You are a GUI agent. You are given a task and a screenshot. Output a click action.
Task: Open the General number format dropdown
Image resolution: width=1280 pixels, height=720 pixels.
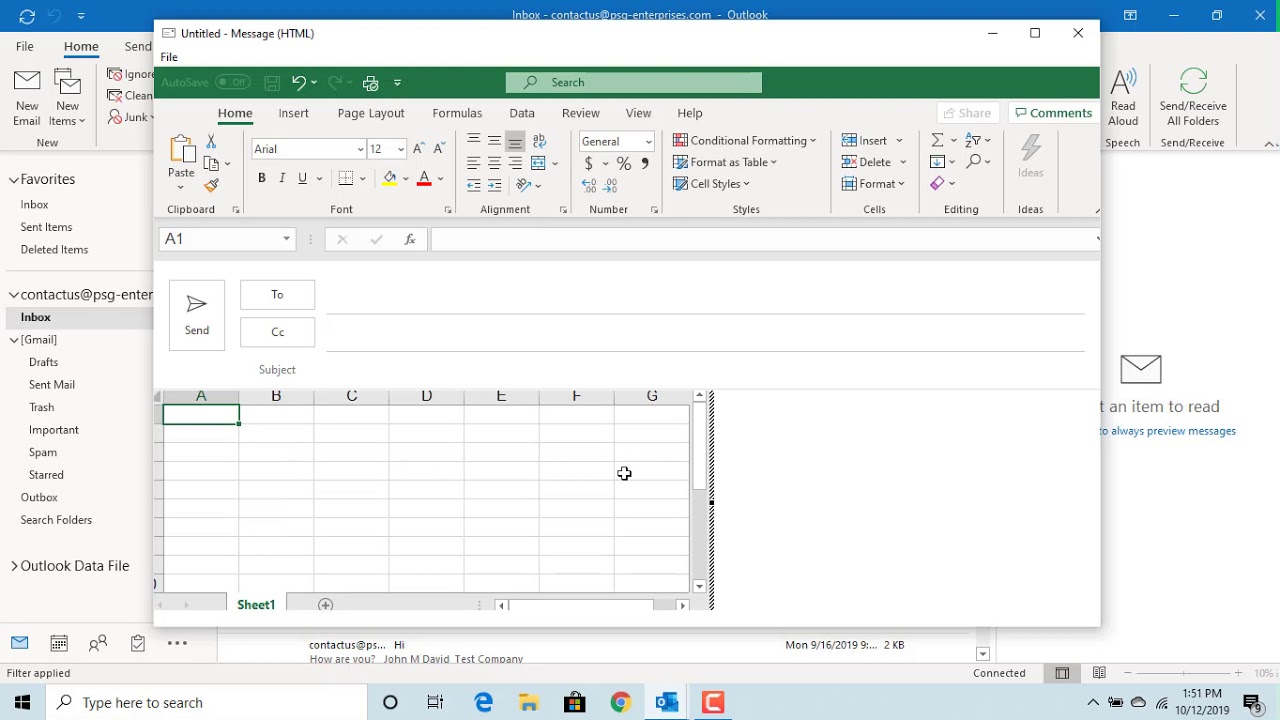point(649,141)
